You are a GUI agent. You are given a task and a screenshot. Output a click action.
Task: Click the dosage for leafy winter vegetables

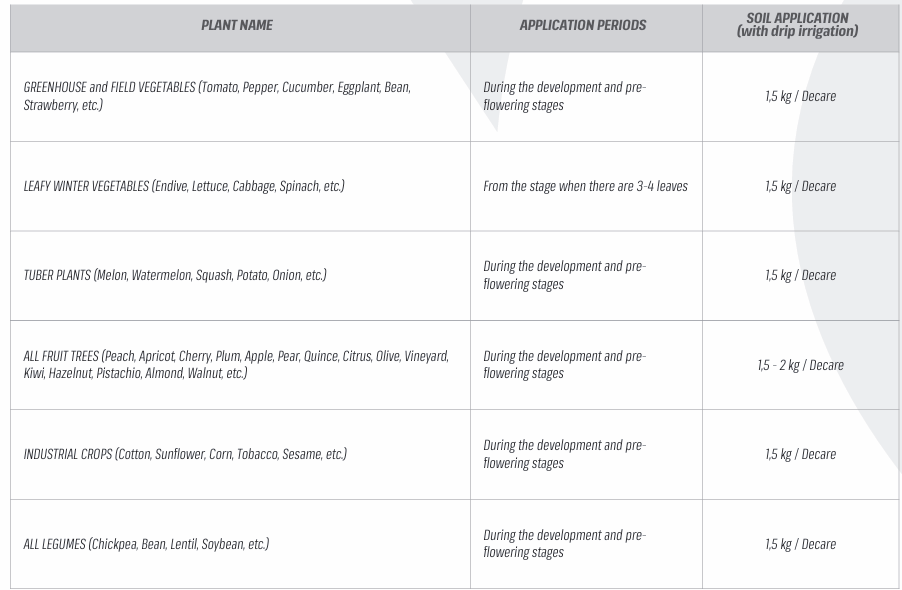tap(800, 186)
